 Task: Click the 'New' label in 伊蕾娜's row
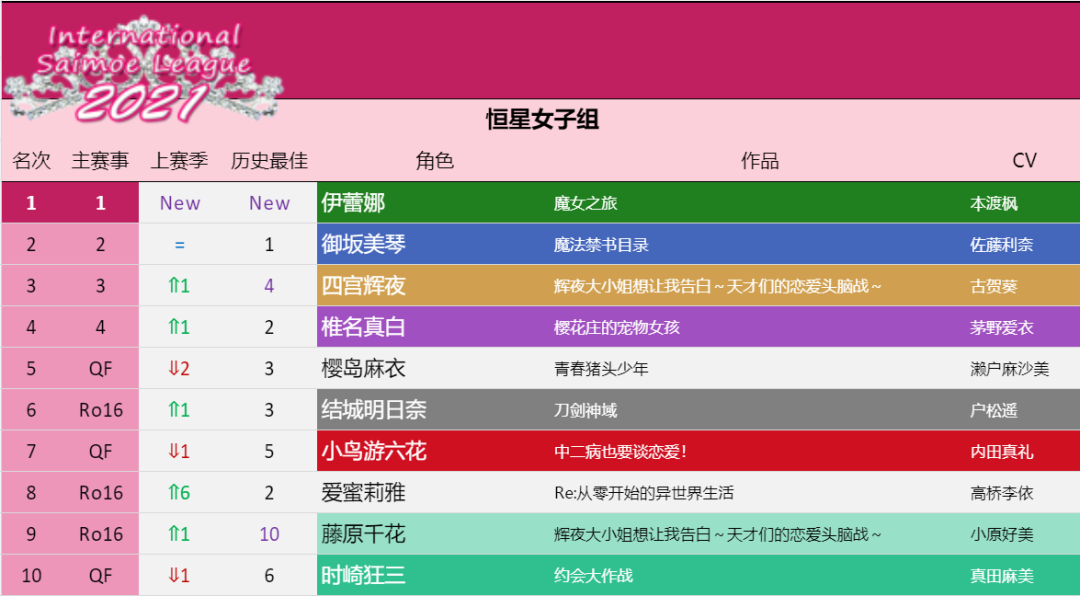[180, 203]
